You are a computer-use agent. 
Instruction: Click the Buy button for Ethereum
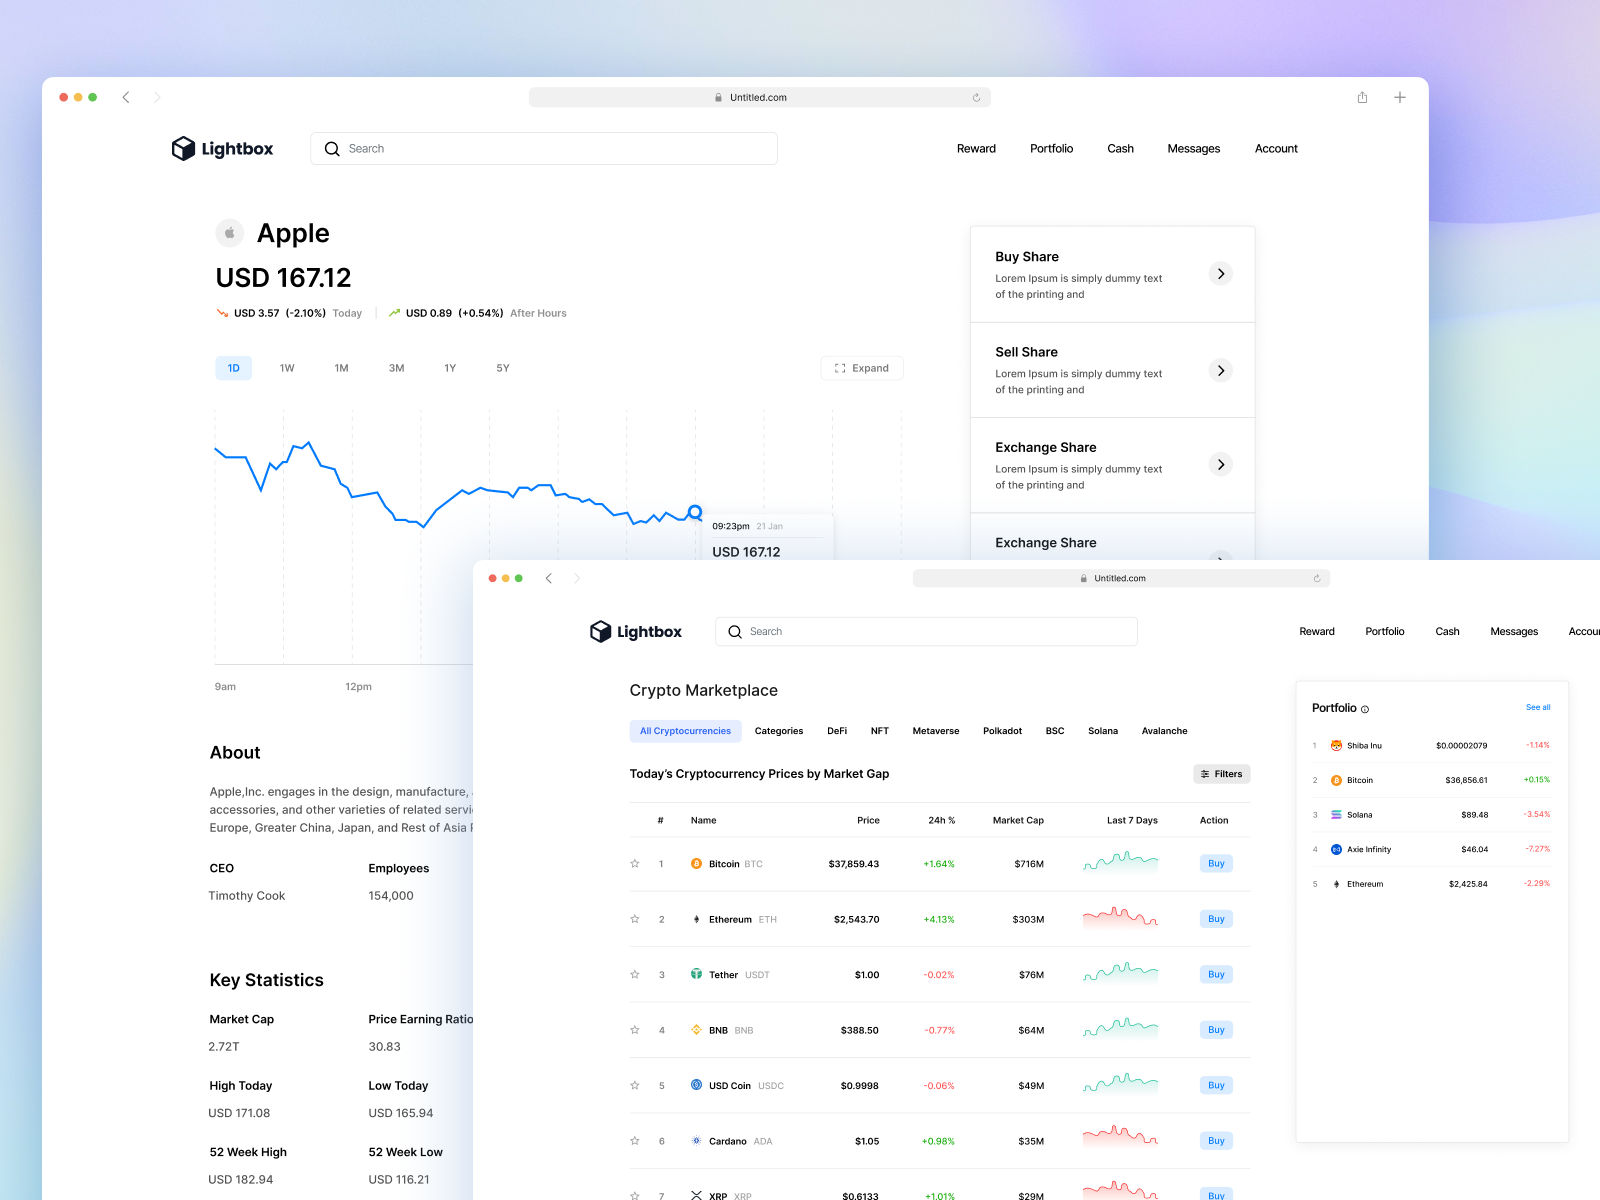[x=1215, y=919]
